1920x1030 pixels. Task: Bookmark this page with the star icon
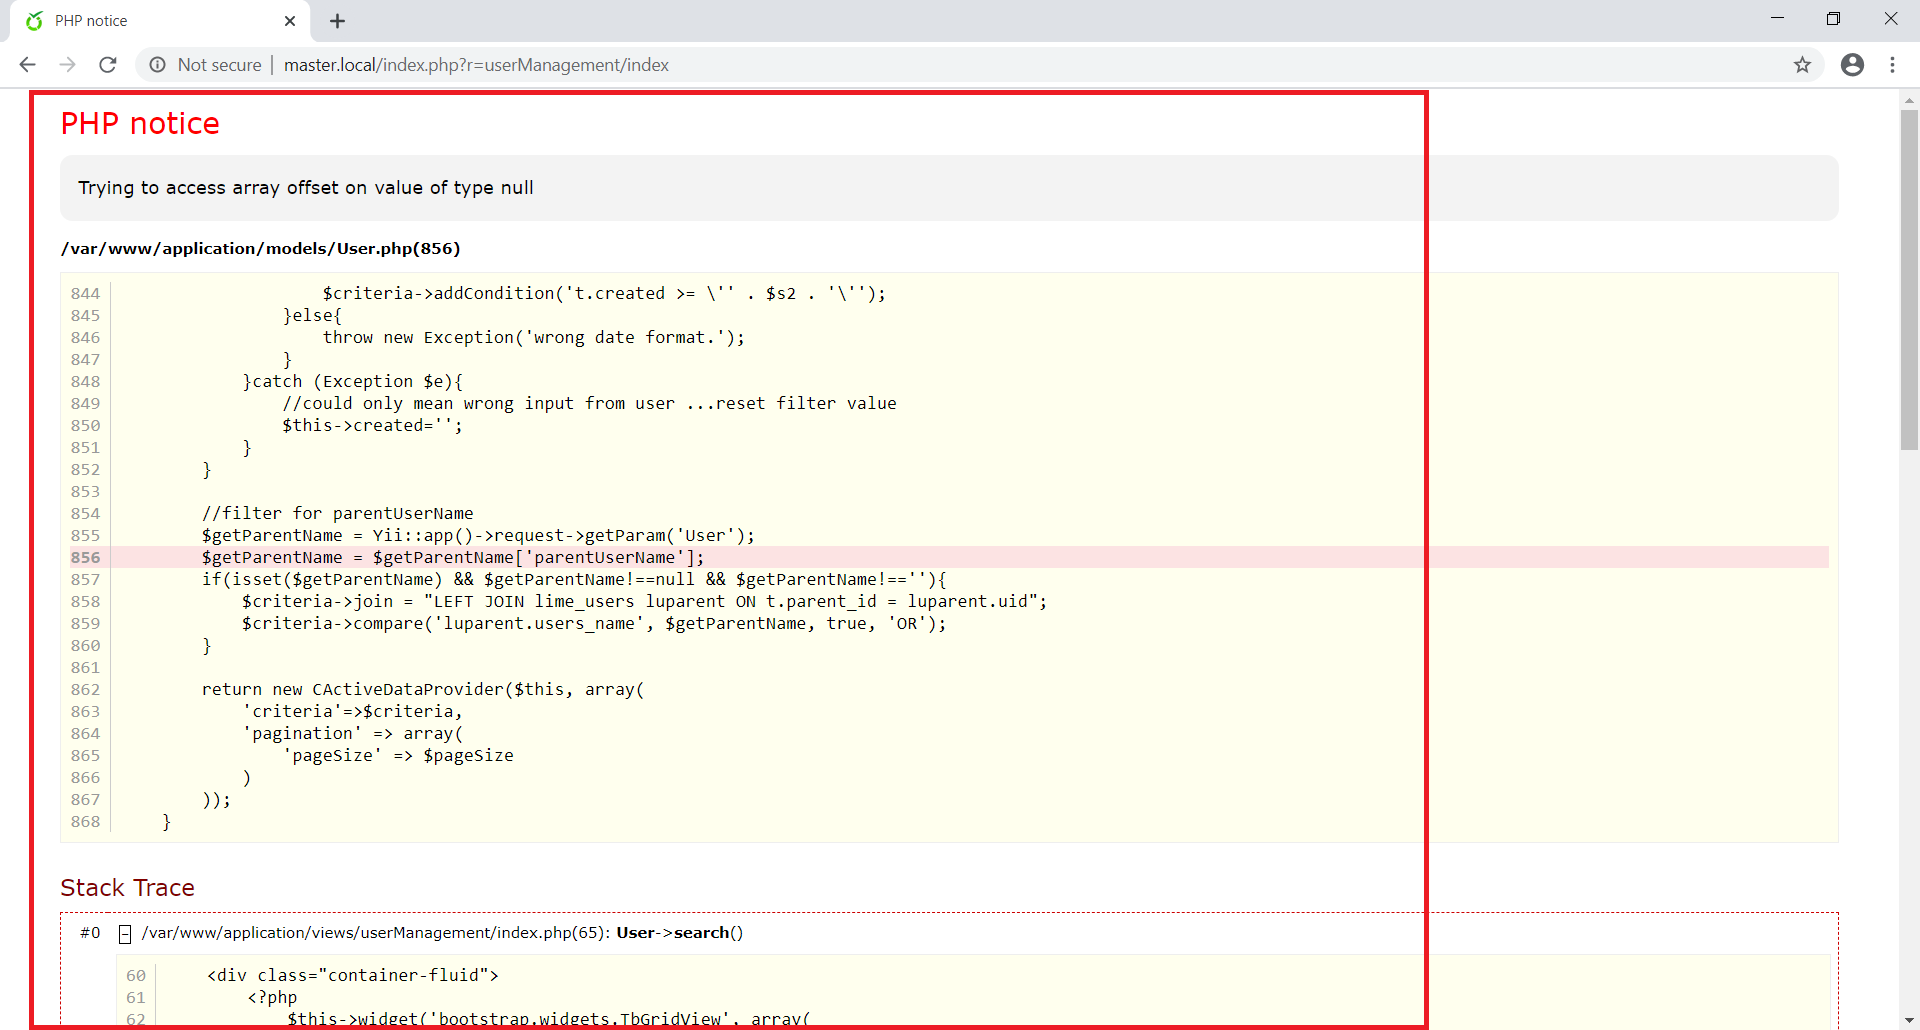[x=1802, y=65]
